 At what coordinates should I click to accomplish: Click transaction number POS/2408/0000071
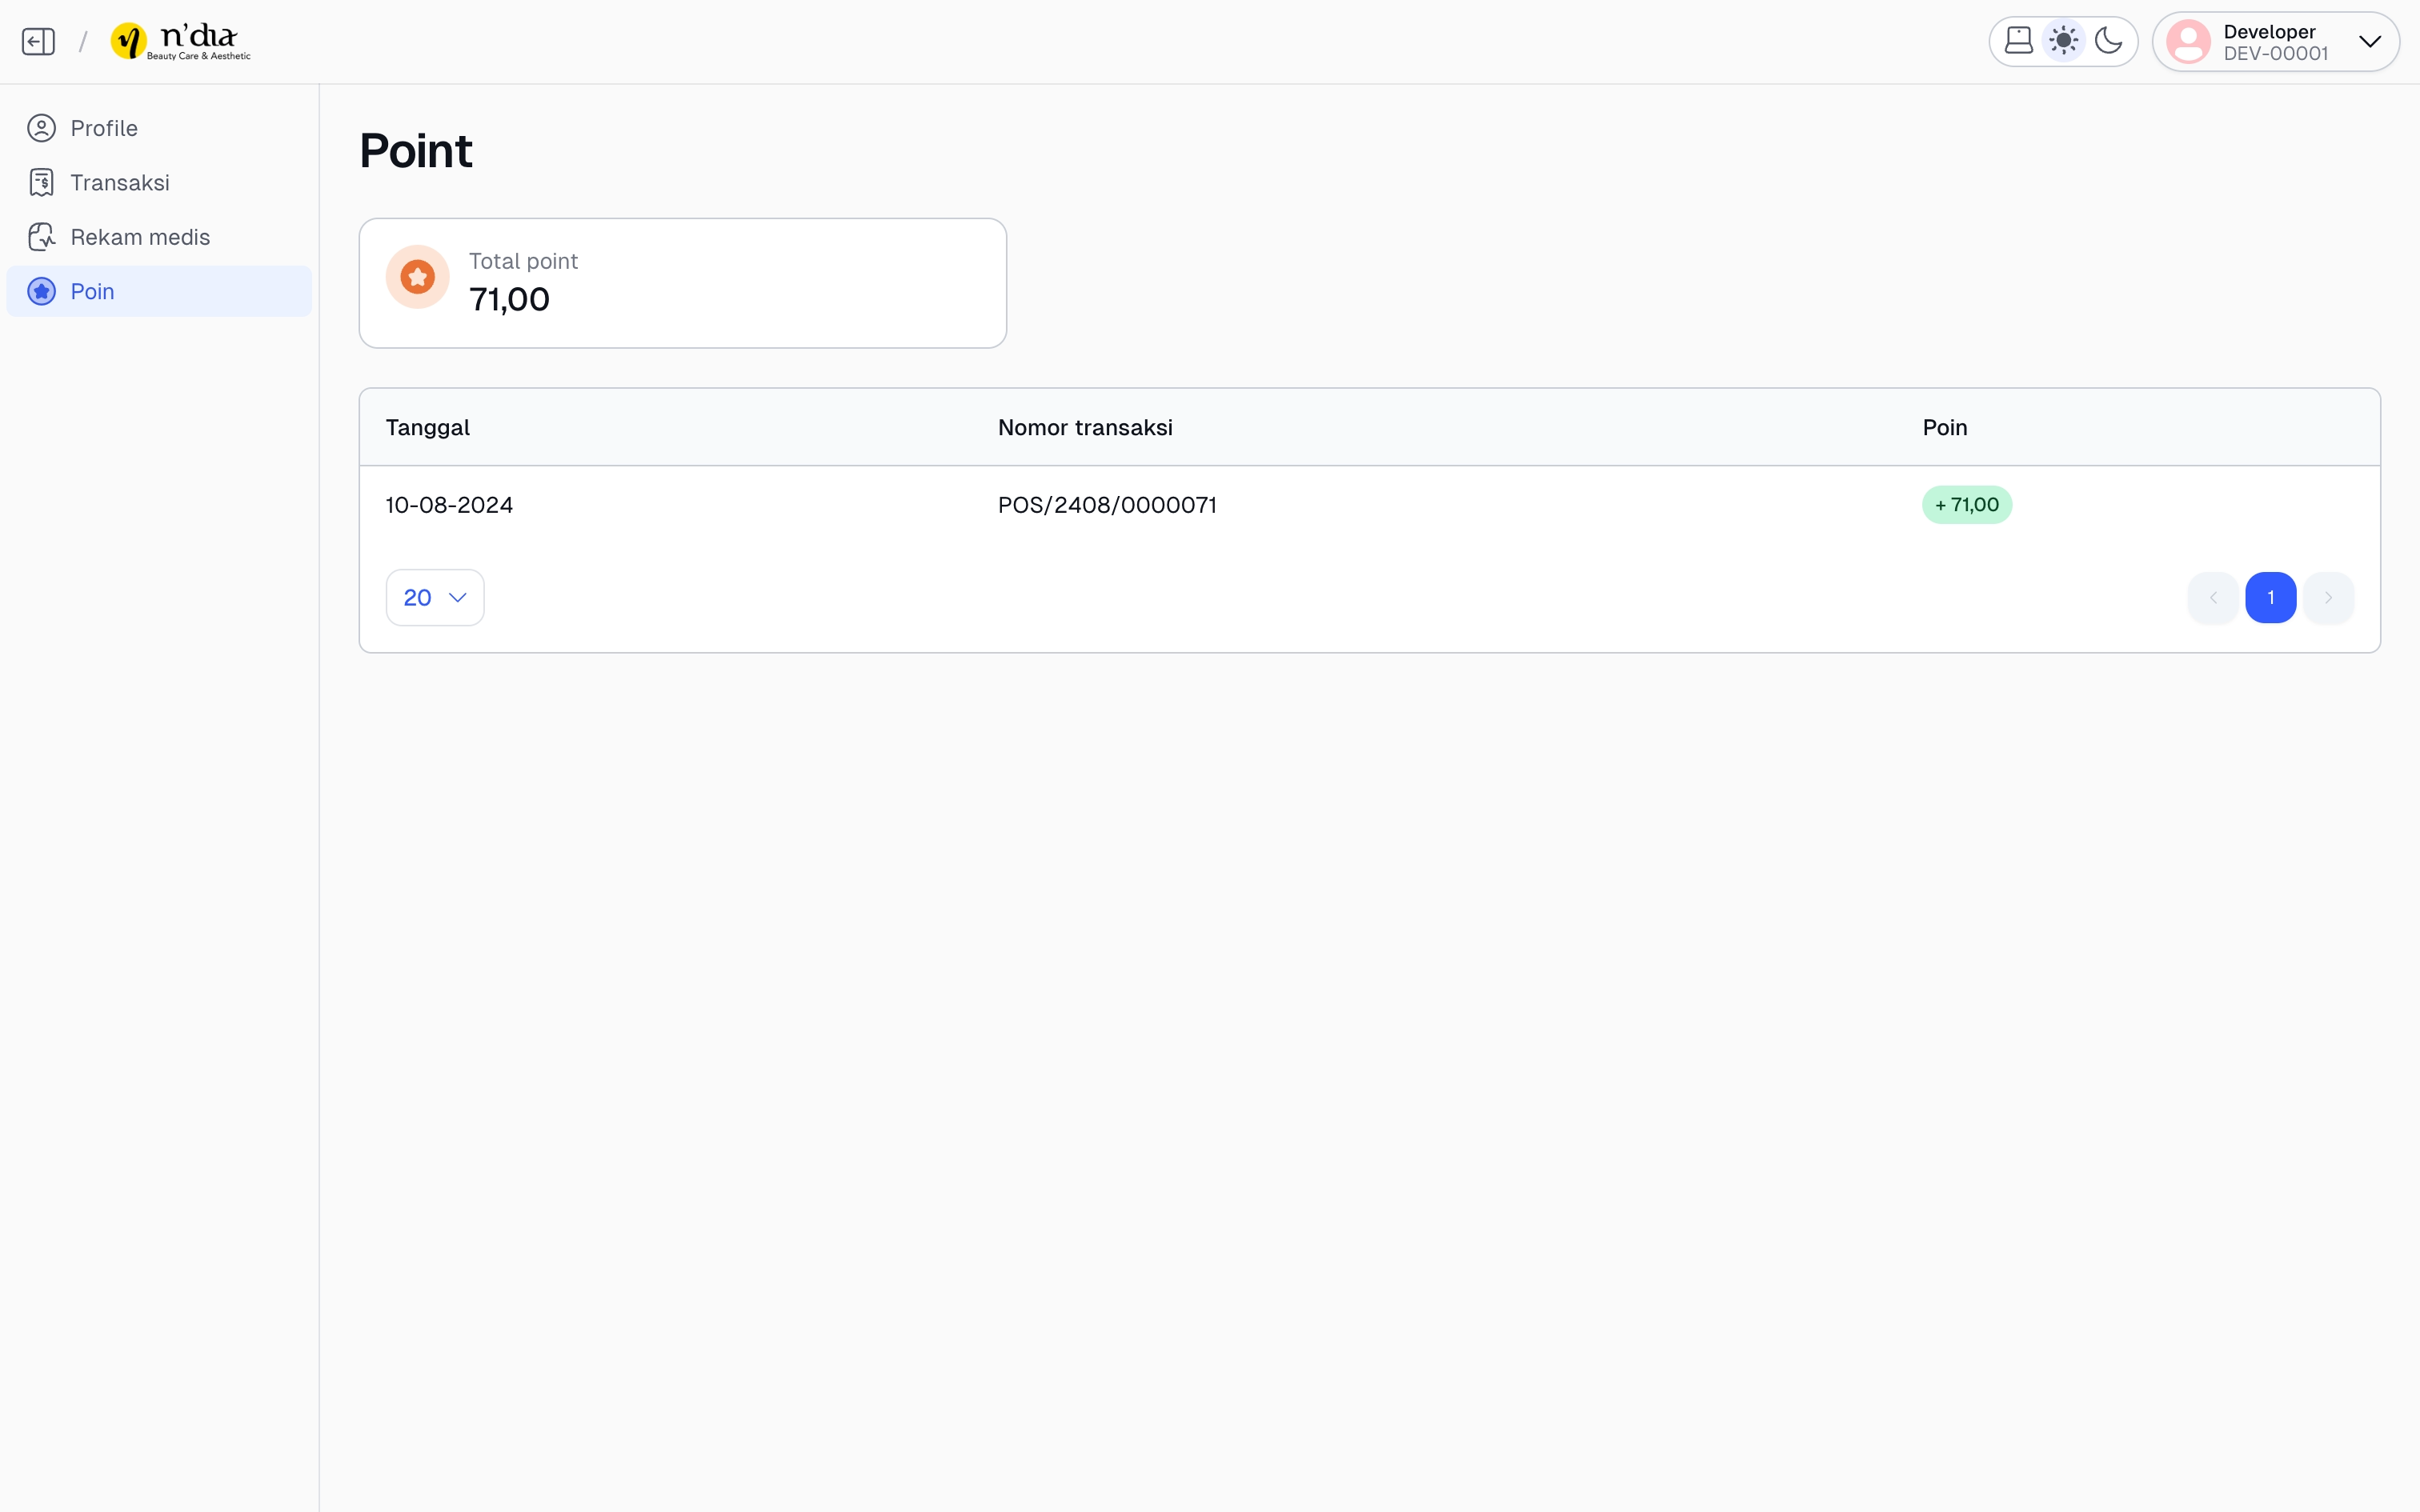[1107, 505]
